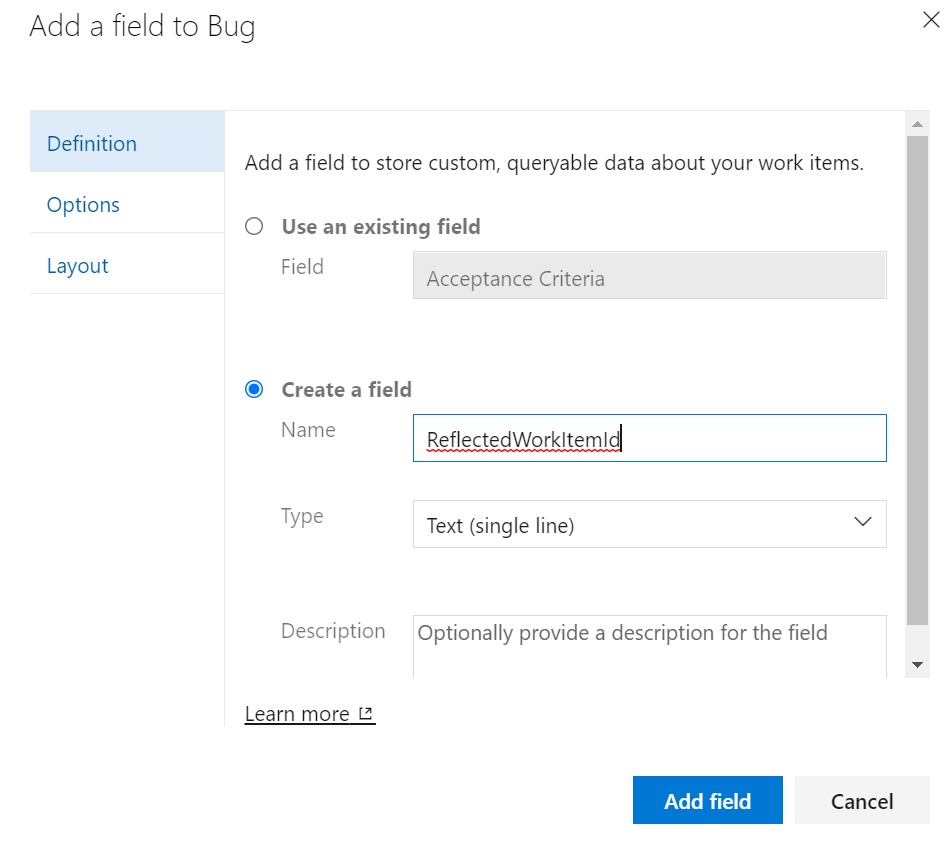Viewport: 945px width, 841px height.
Task: Click the Field label text
Action: pyautogui.click(x=302, y=266)
